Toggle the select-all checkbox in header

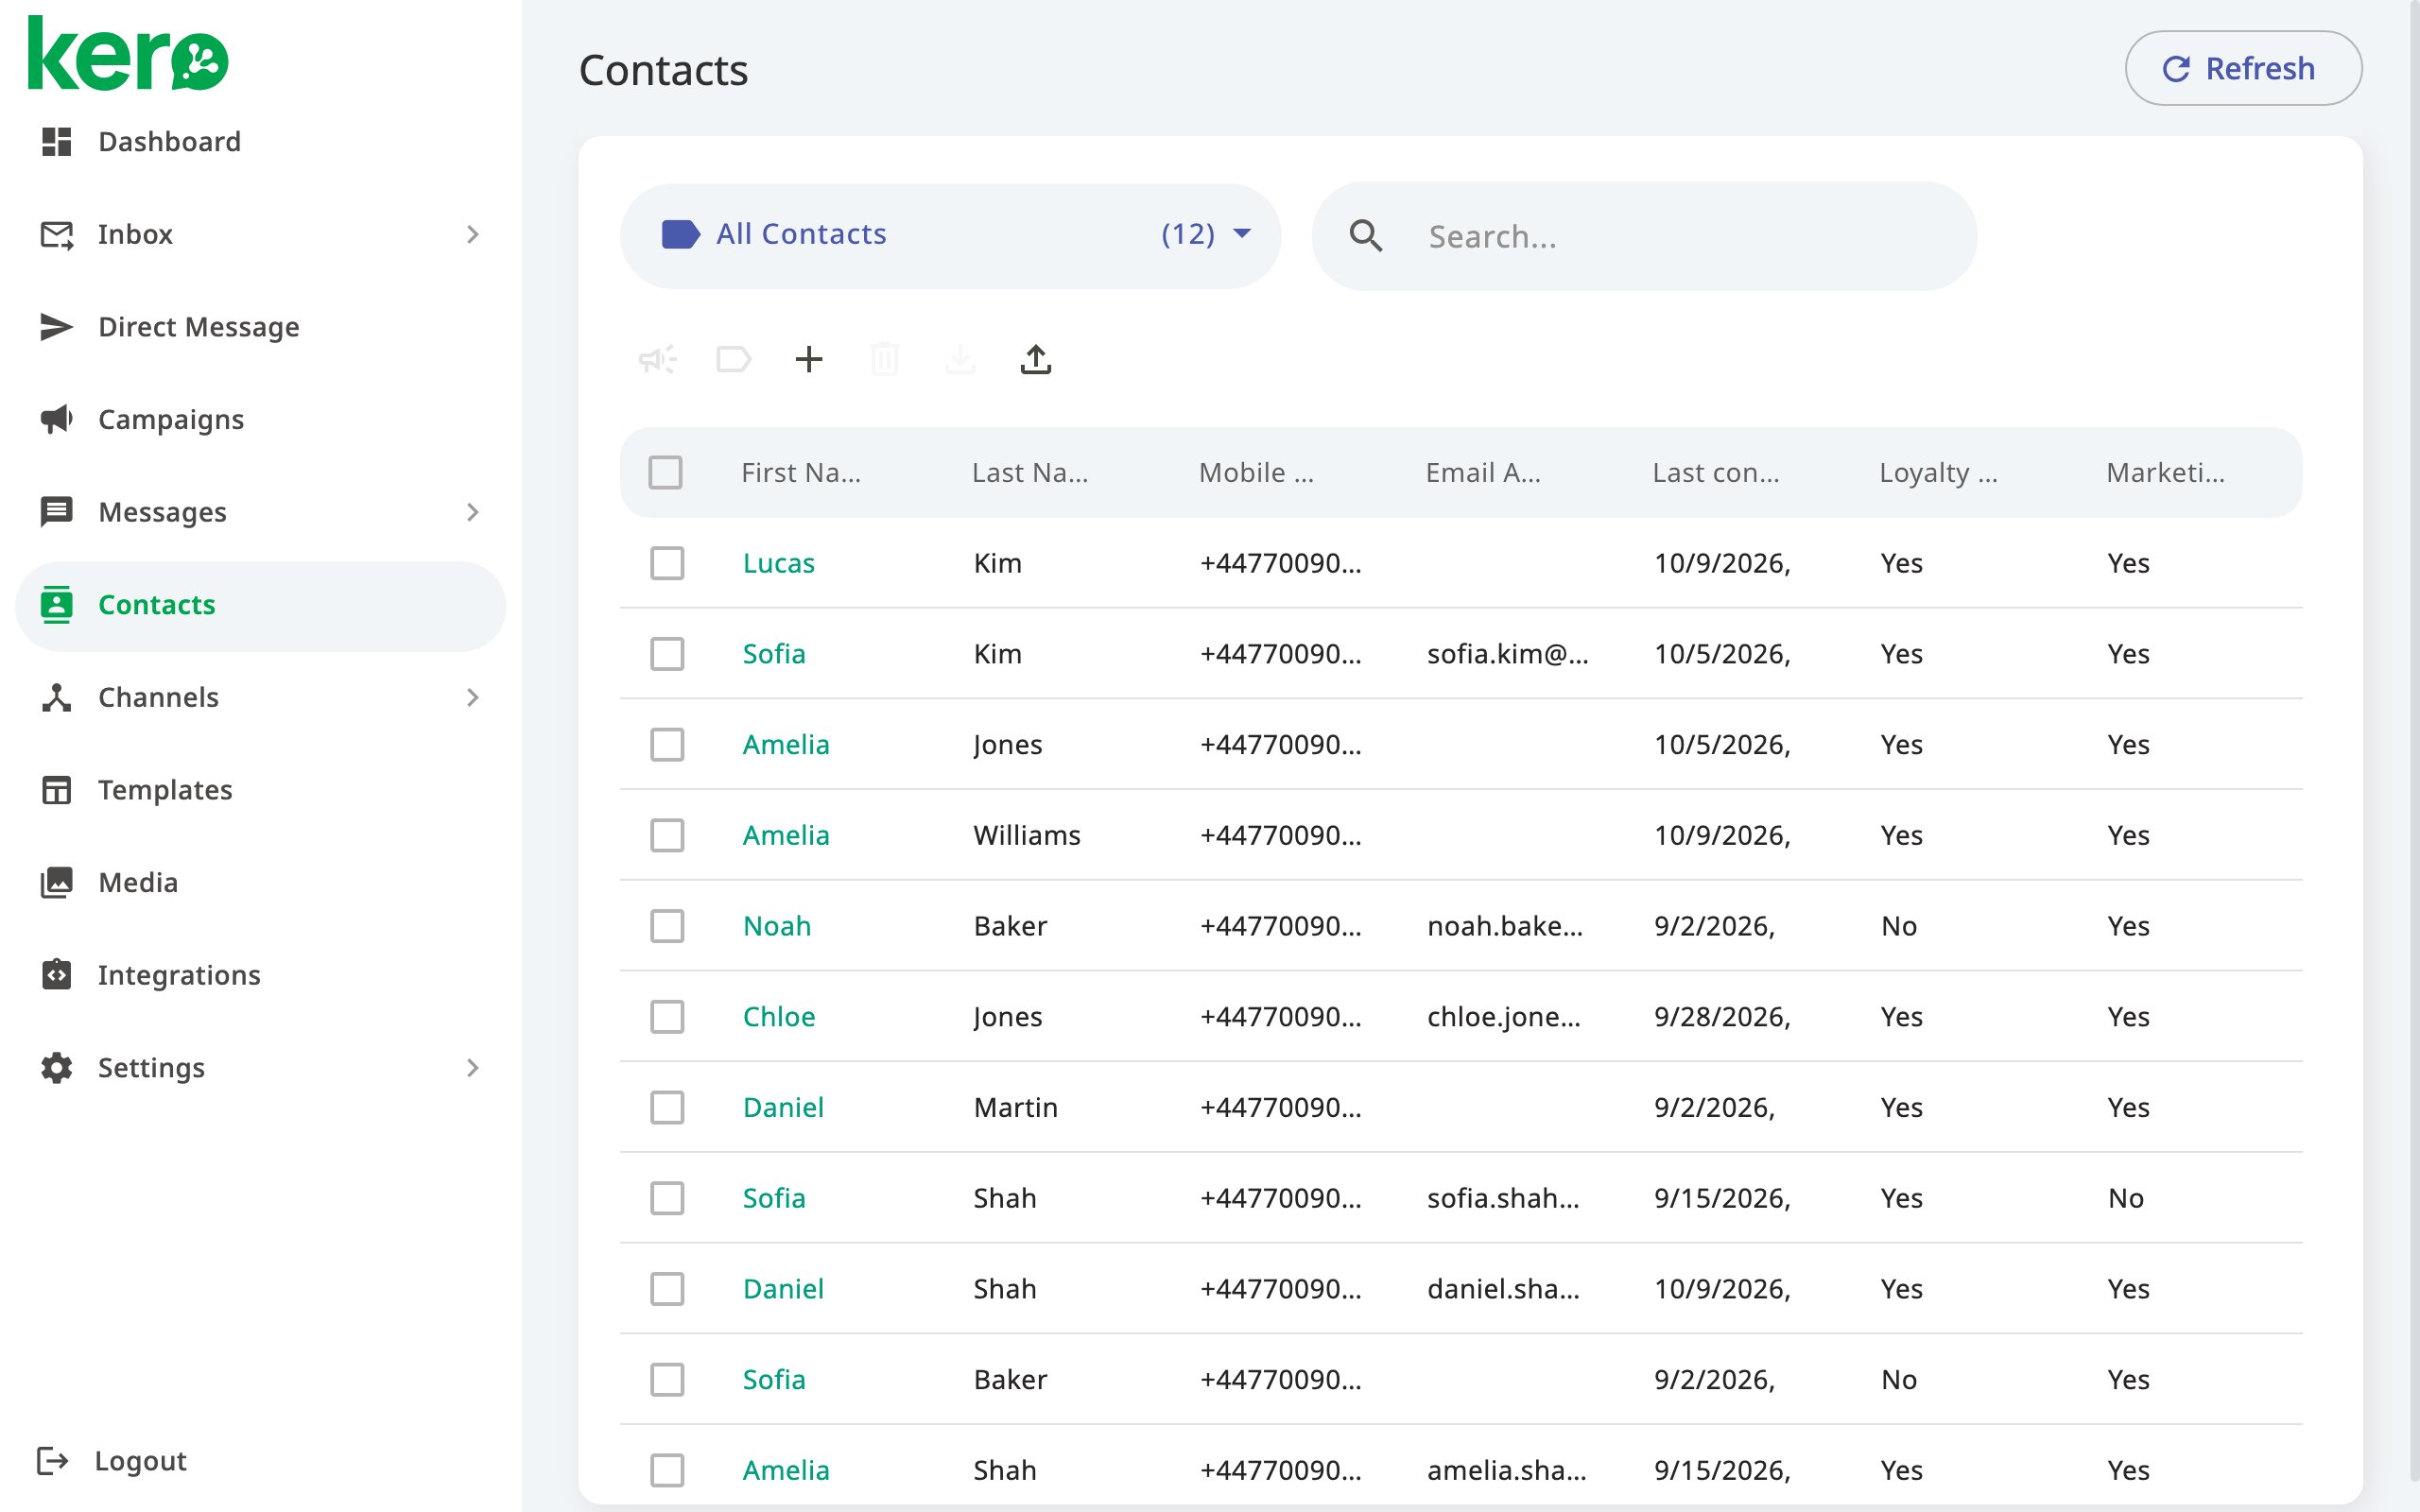pos(665,472)
